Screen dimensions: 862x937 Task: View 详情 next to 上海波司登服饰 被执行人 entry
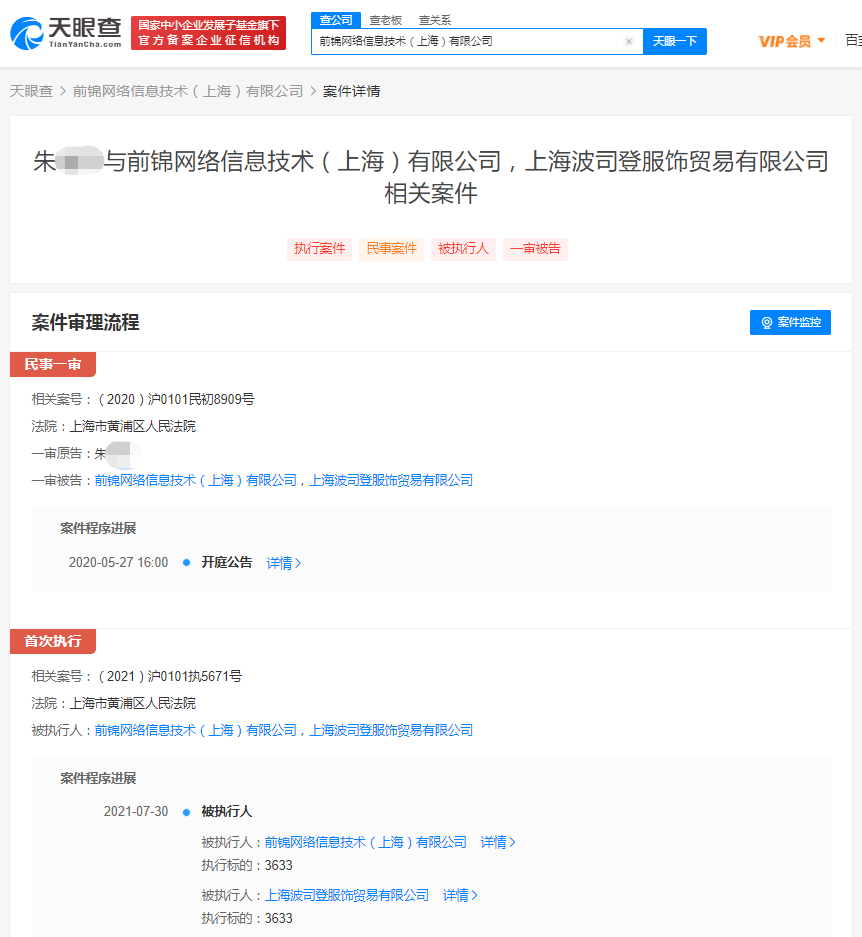click(460, 895)
